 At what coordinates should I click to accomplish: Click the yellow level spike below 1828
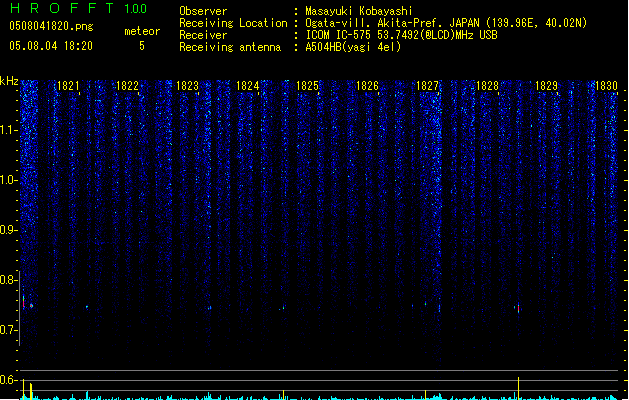[x=518, y=388]
